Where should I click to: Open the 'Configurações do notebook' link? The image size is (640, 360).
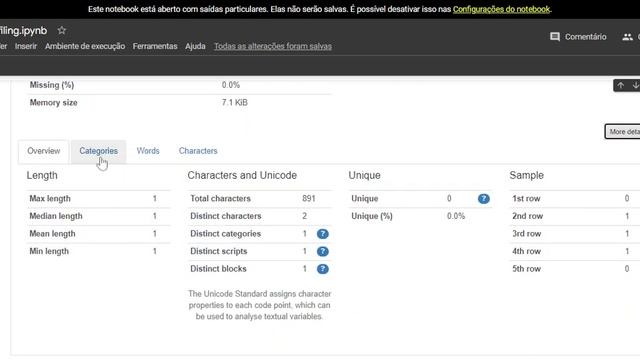click(x=501, y=9)
